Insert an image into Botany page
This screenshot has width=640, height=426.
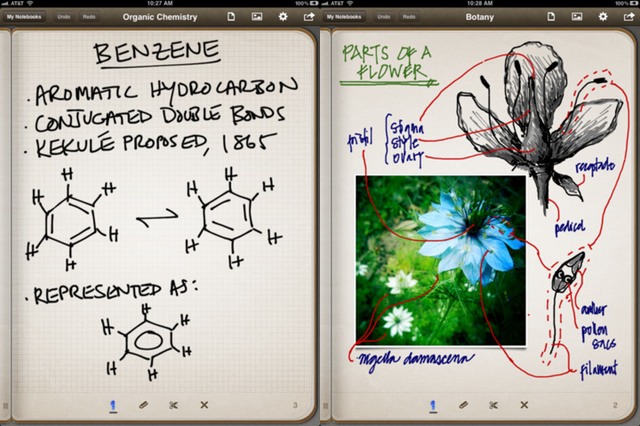point(577,17)
